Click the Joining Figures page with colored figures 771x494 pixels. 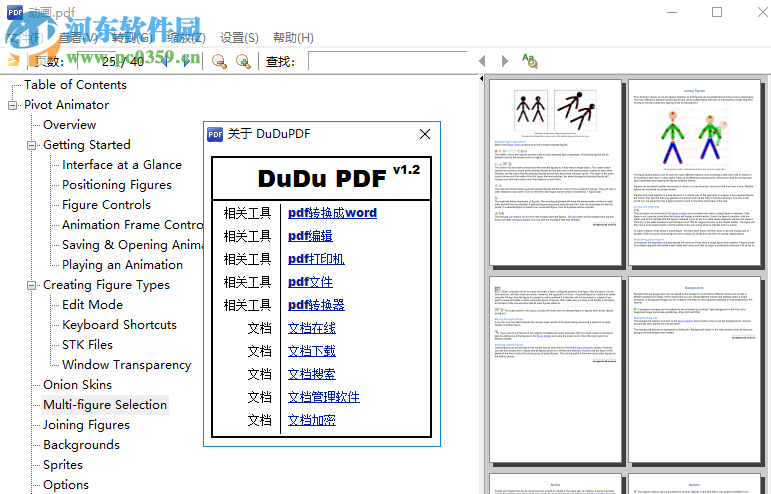point(694,173)
